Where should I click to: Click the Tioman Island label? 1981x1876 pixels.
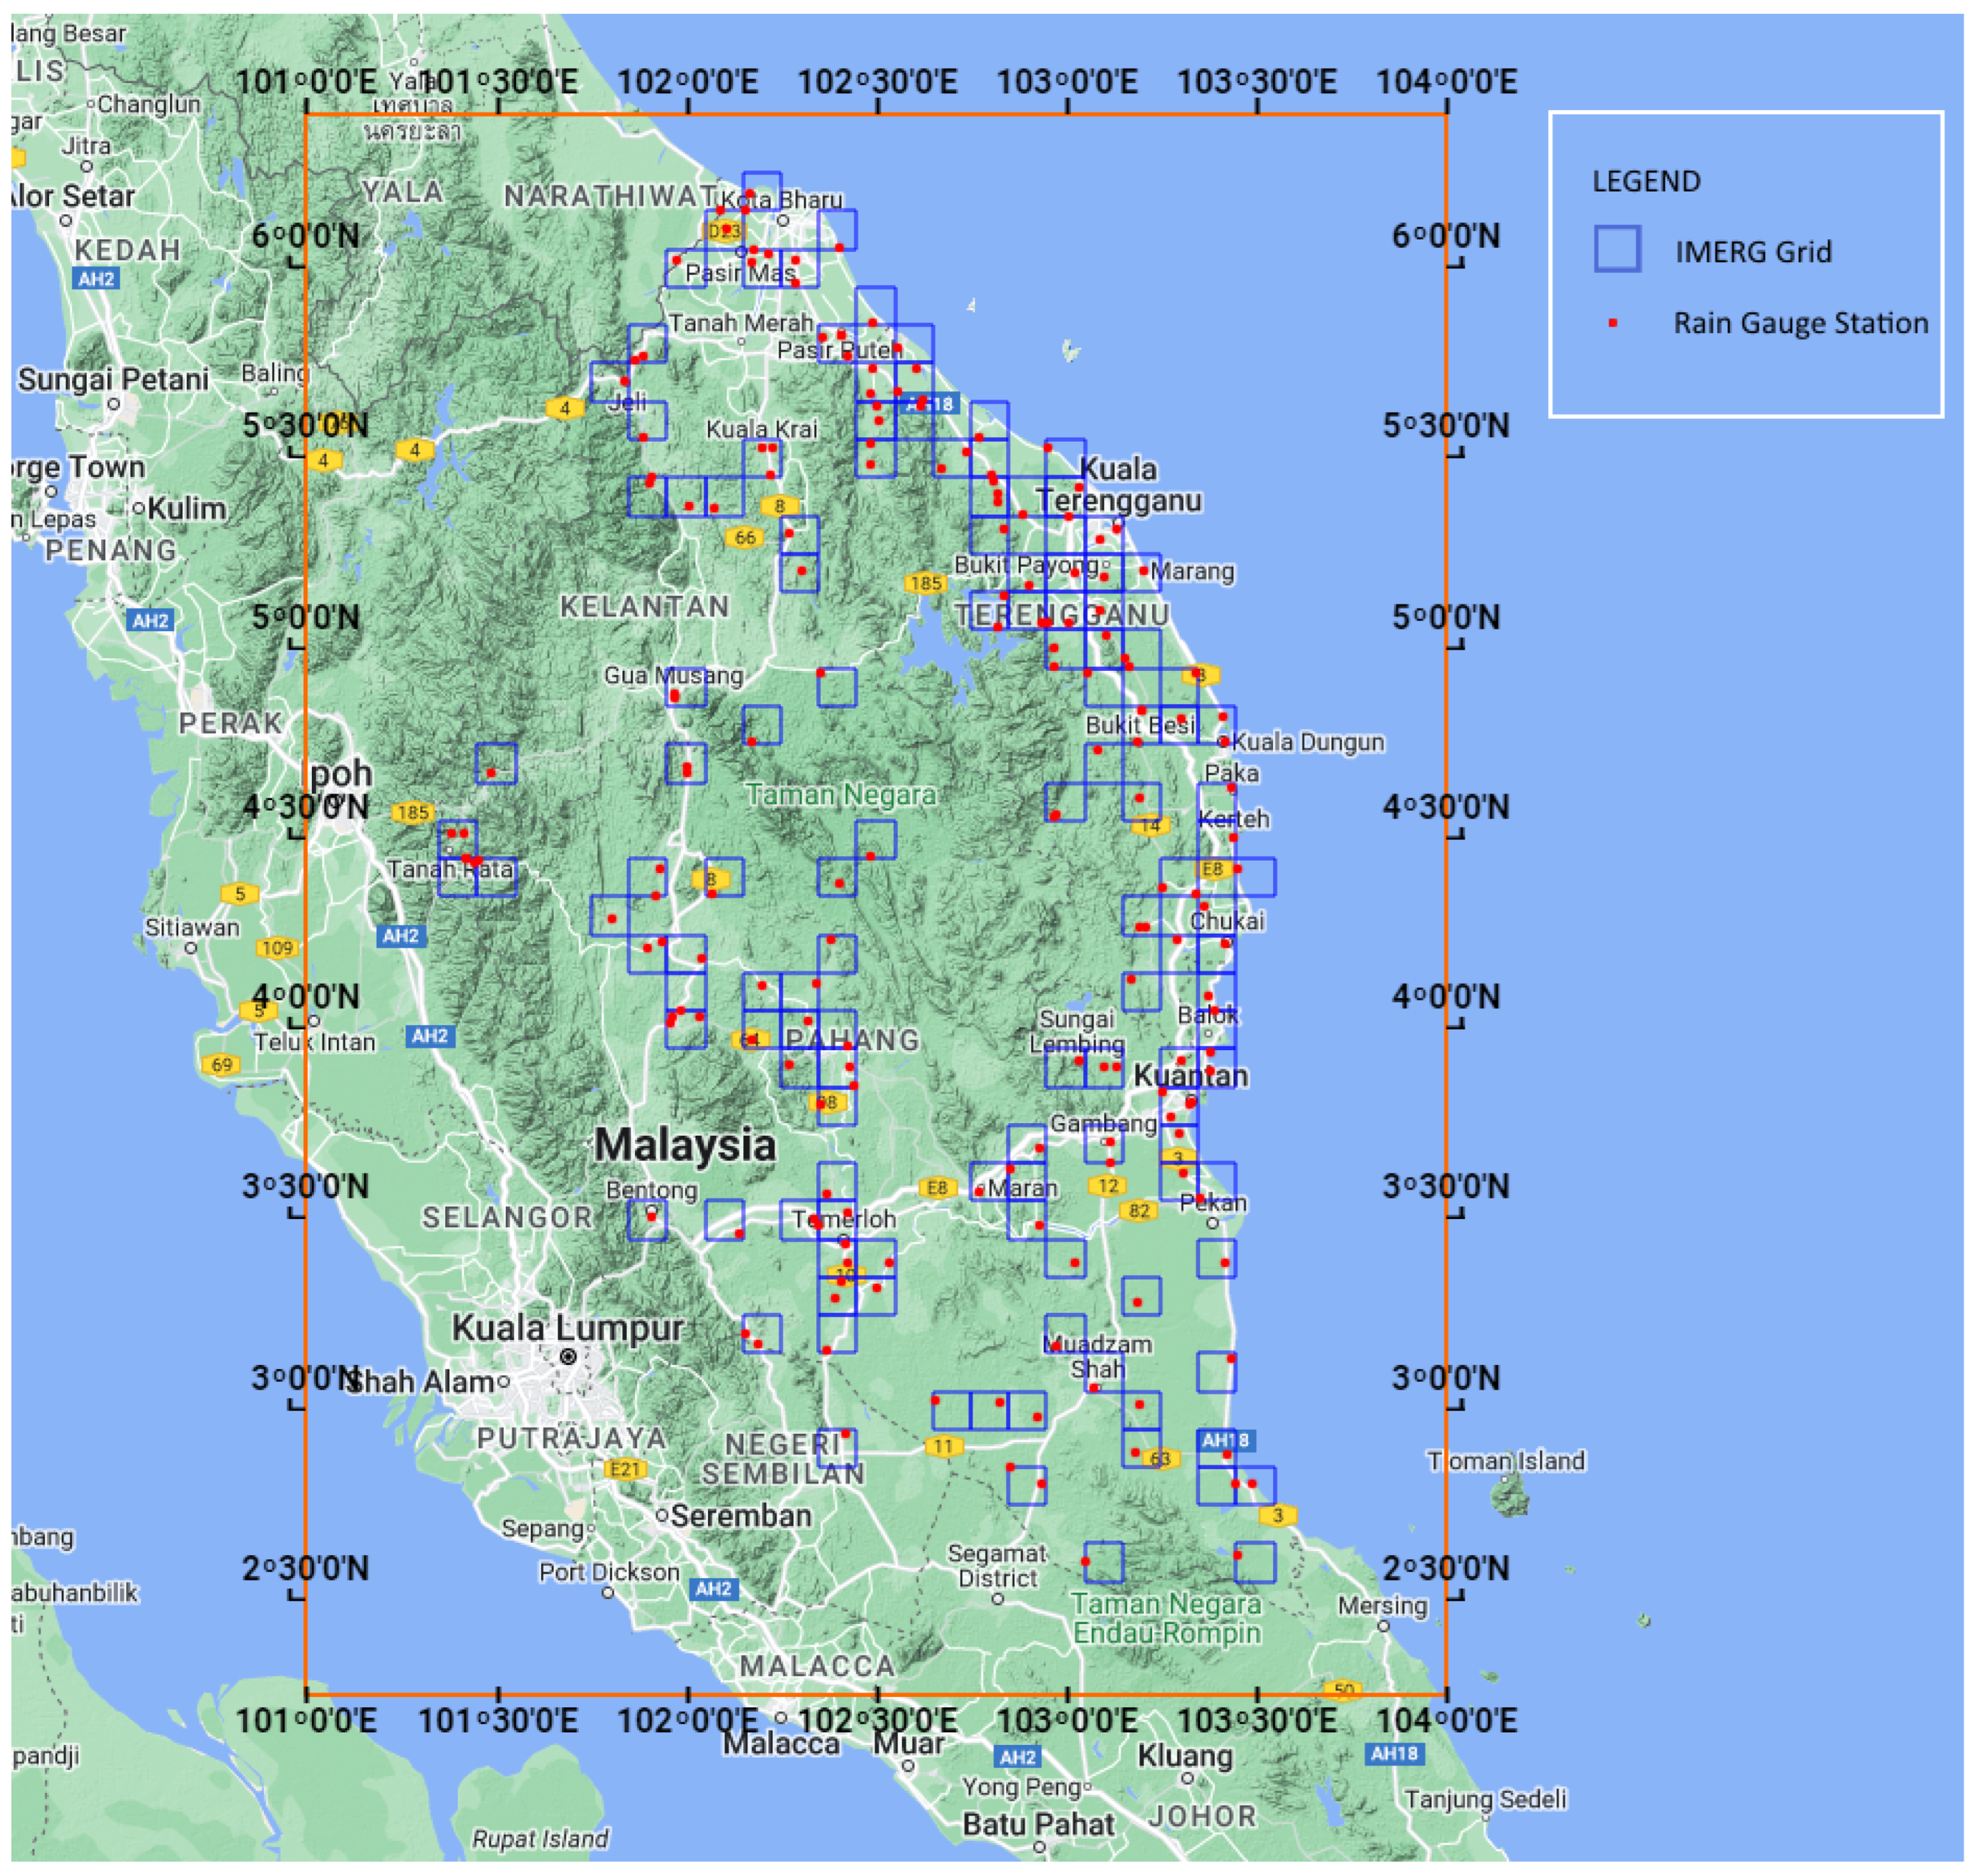pos(1505,1461)
